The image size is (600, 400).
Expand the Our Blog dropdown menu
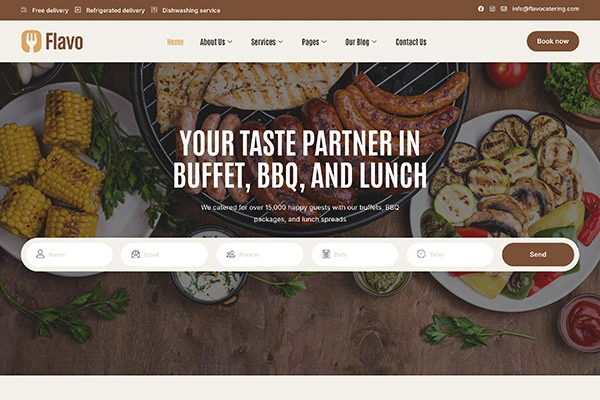pos(361,42)
